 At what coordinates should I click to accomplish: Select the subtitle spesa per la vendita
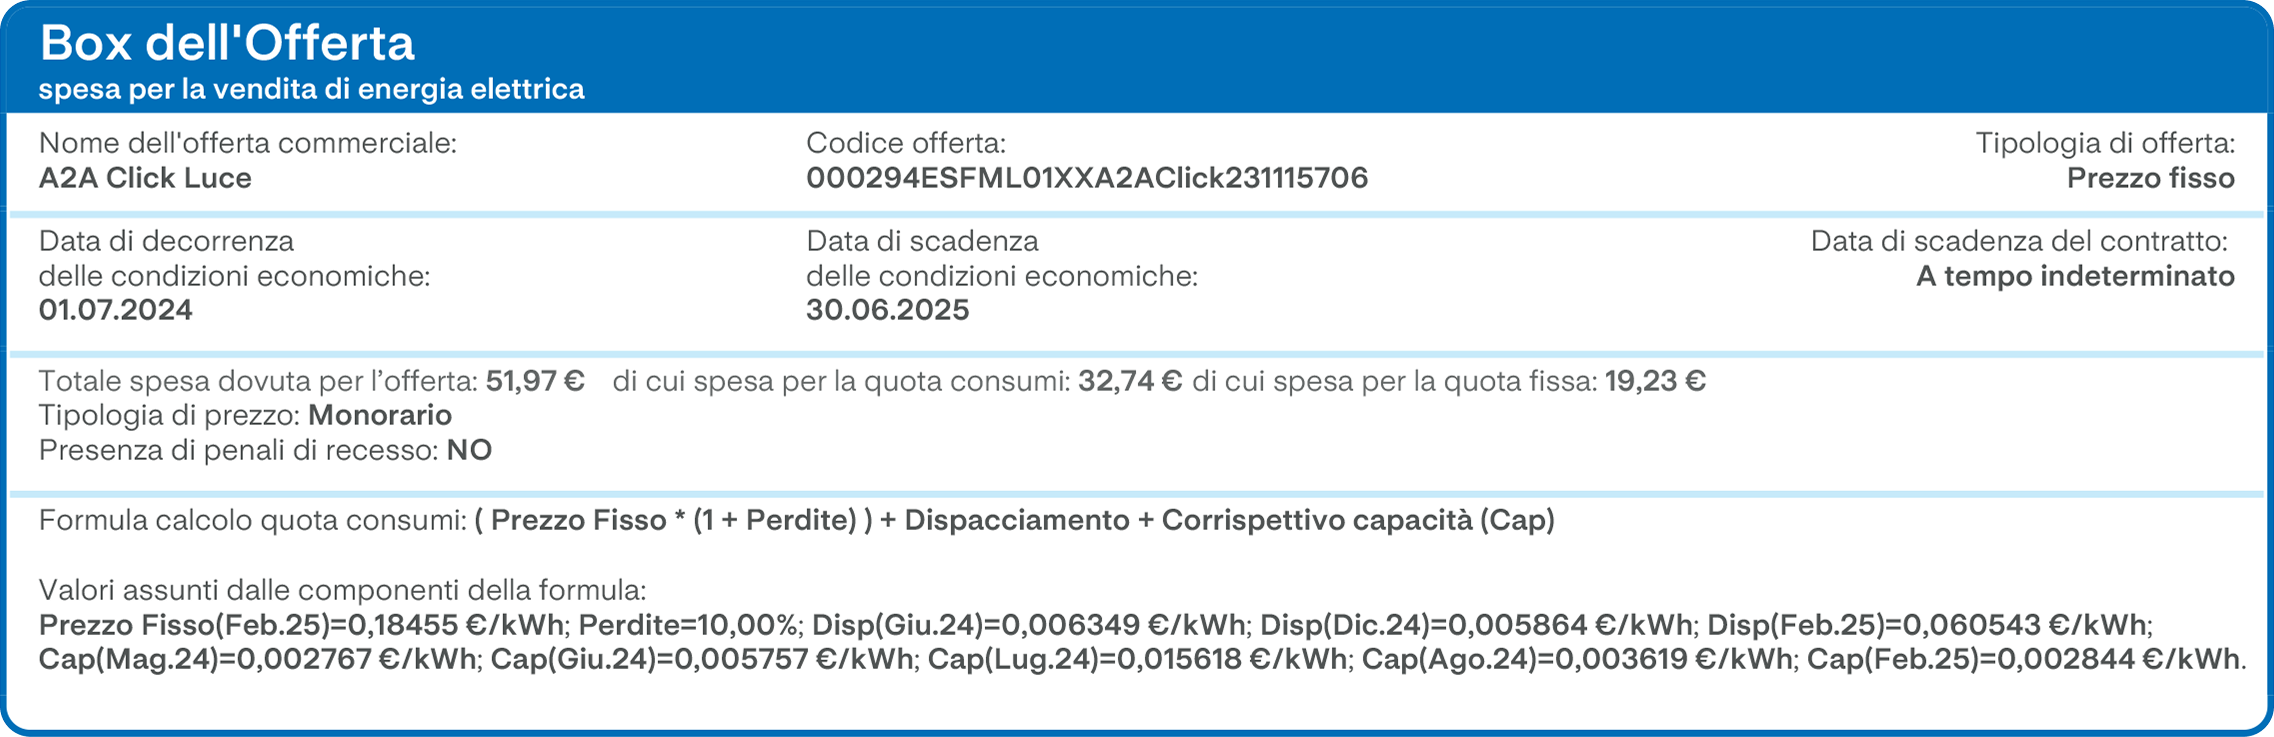[x=311, y=89]
